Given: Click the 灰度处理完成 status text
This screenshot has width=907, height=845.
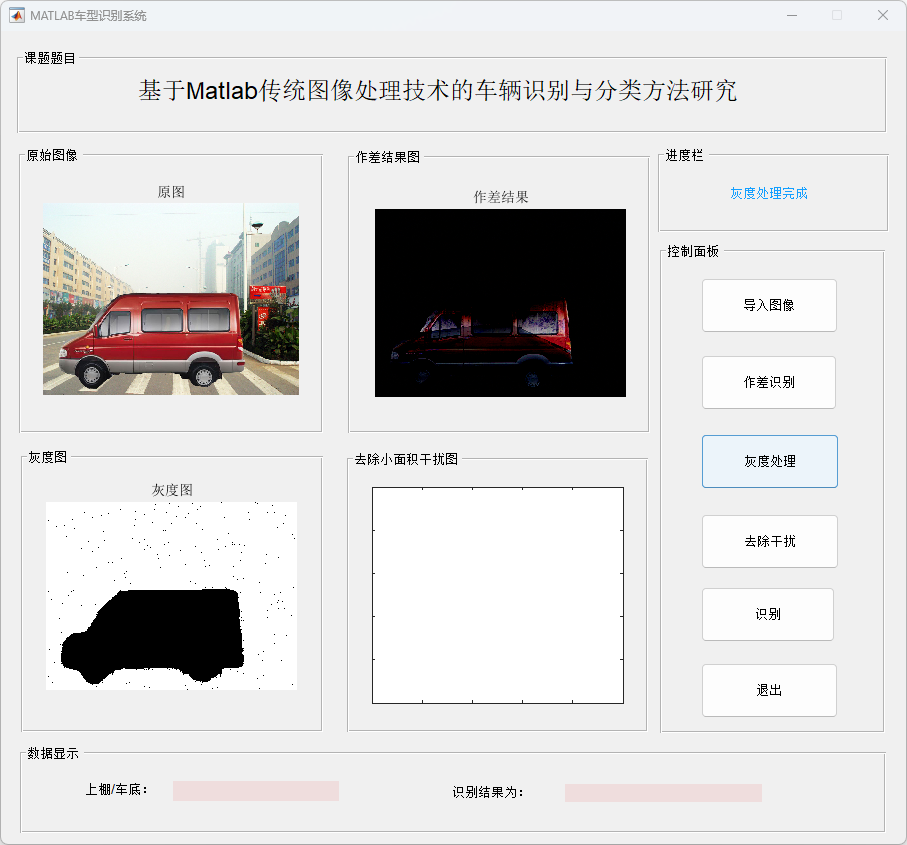Looking at the screenshot, I should (x=768, y=193).
